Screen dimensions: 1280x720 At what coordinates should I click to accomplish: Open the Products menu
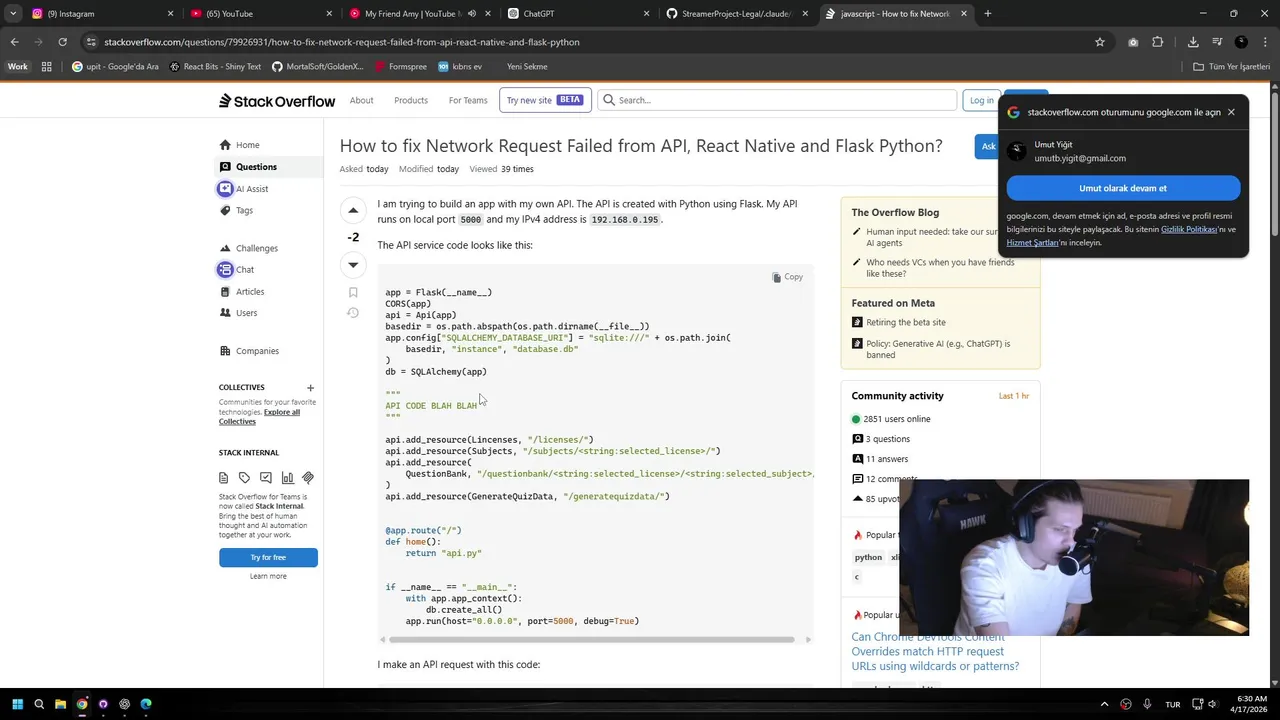point(411,100)
